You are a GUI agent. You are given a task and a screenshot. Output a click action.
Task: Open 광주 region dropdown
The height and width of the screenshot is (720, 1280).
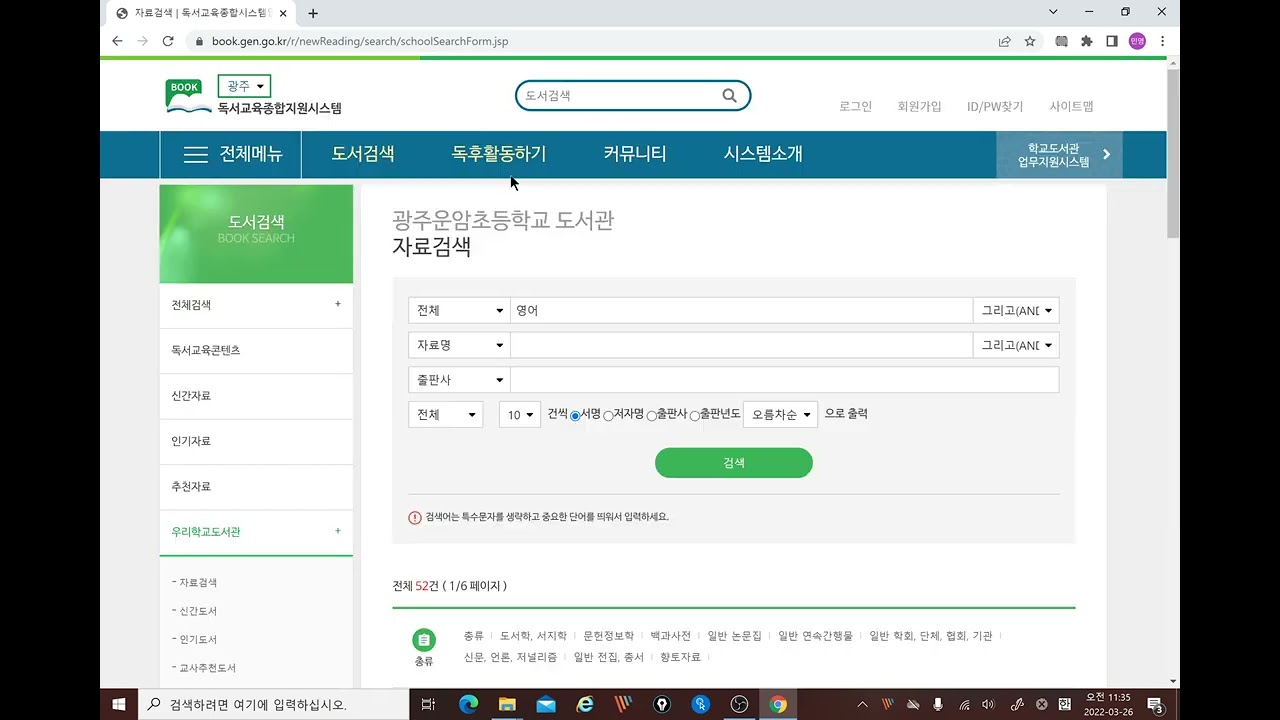pos(245,86)
